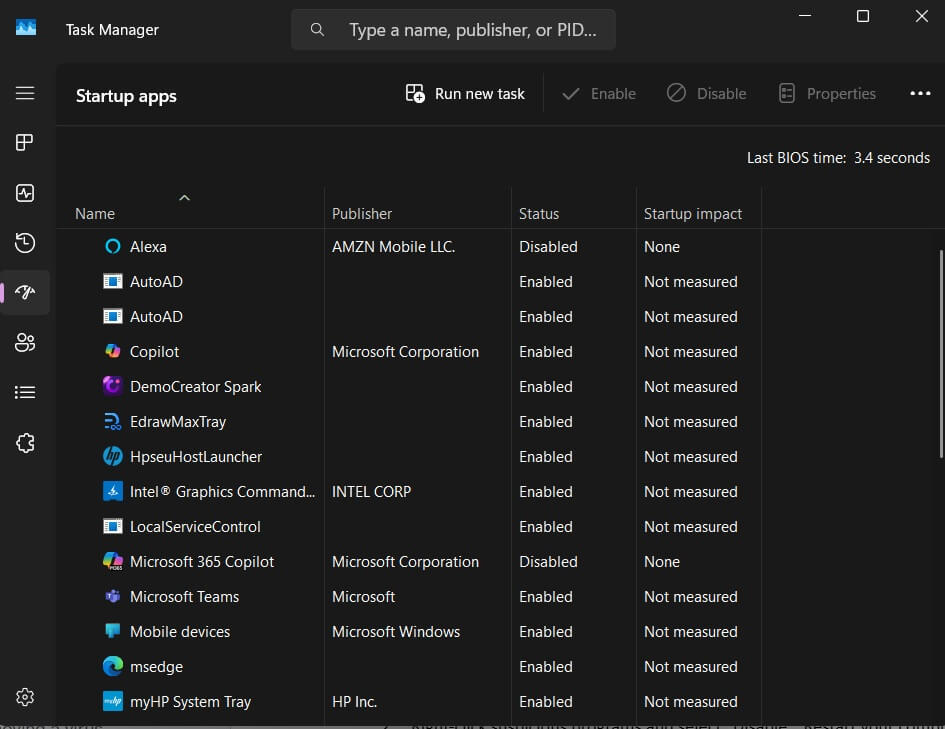Click the Disable button
945x729 pixels.
pos(706,94)
